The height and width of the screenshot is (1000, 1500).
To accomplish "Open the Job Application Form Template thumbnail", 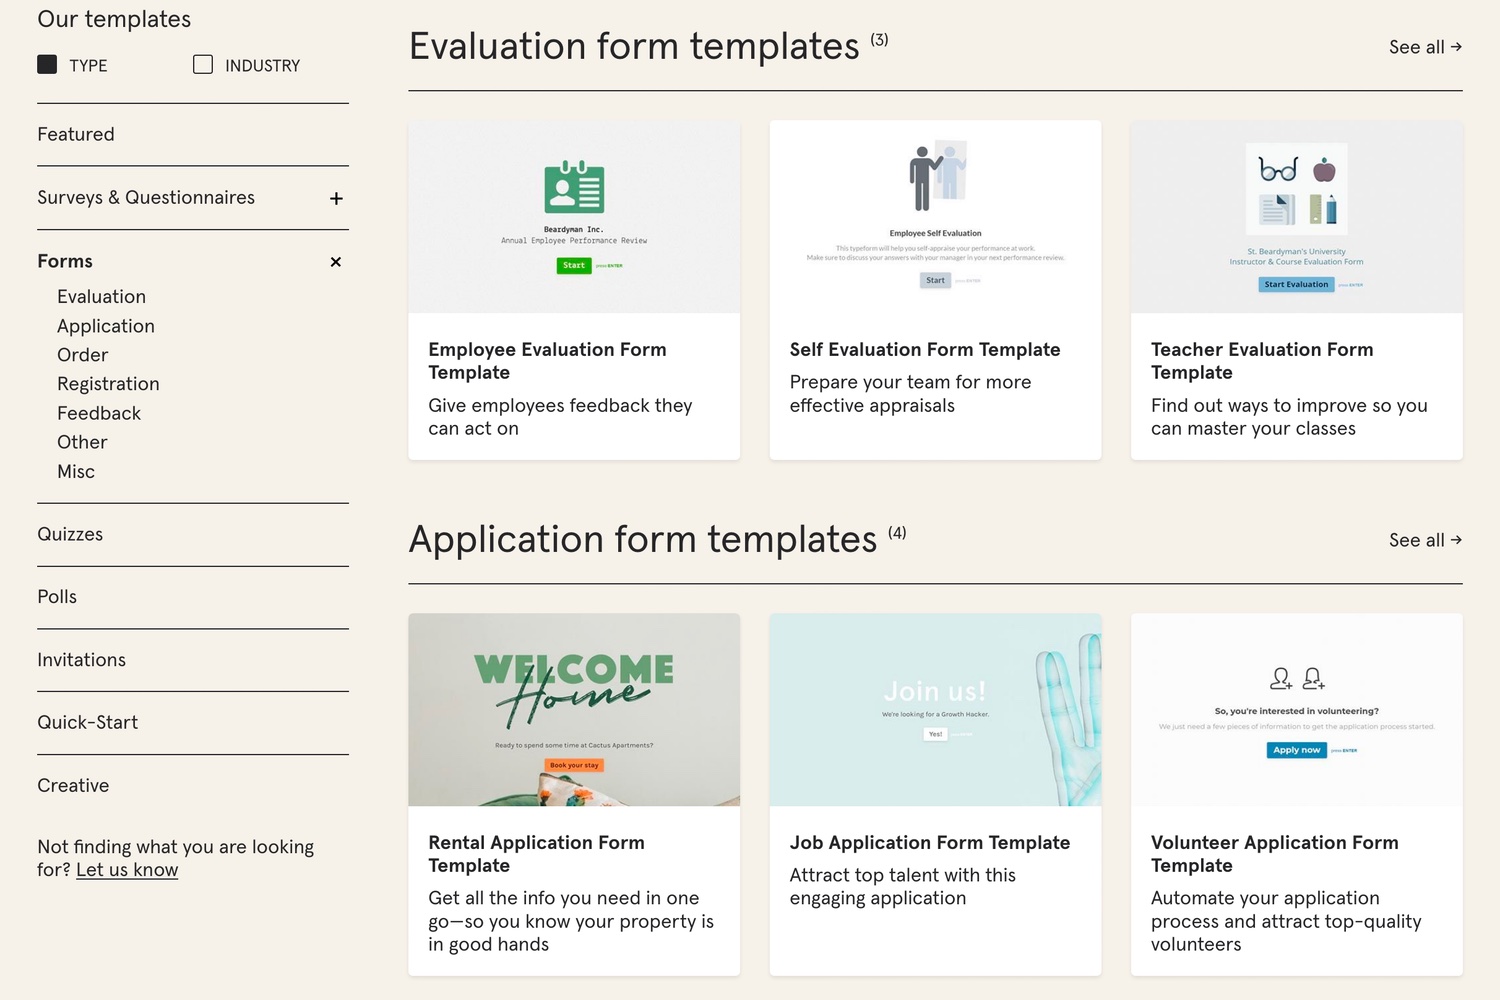I will [934, 709].
